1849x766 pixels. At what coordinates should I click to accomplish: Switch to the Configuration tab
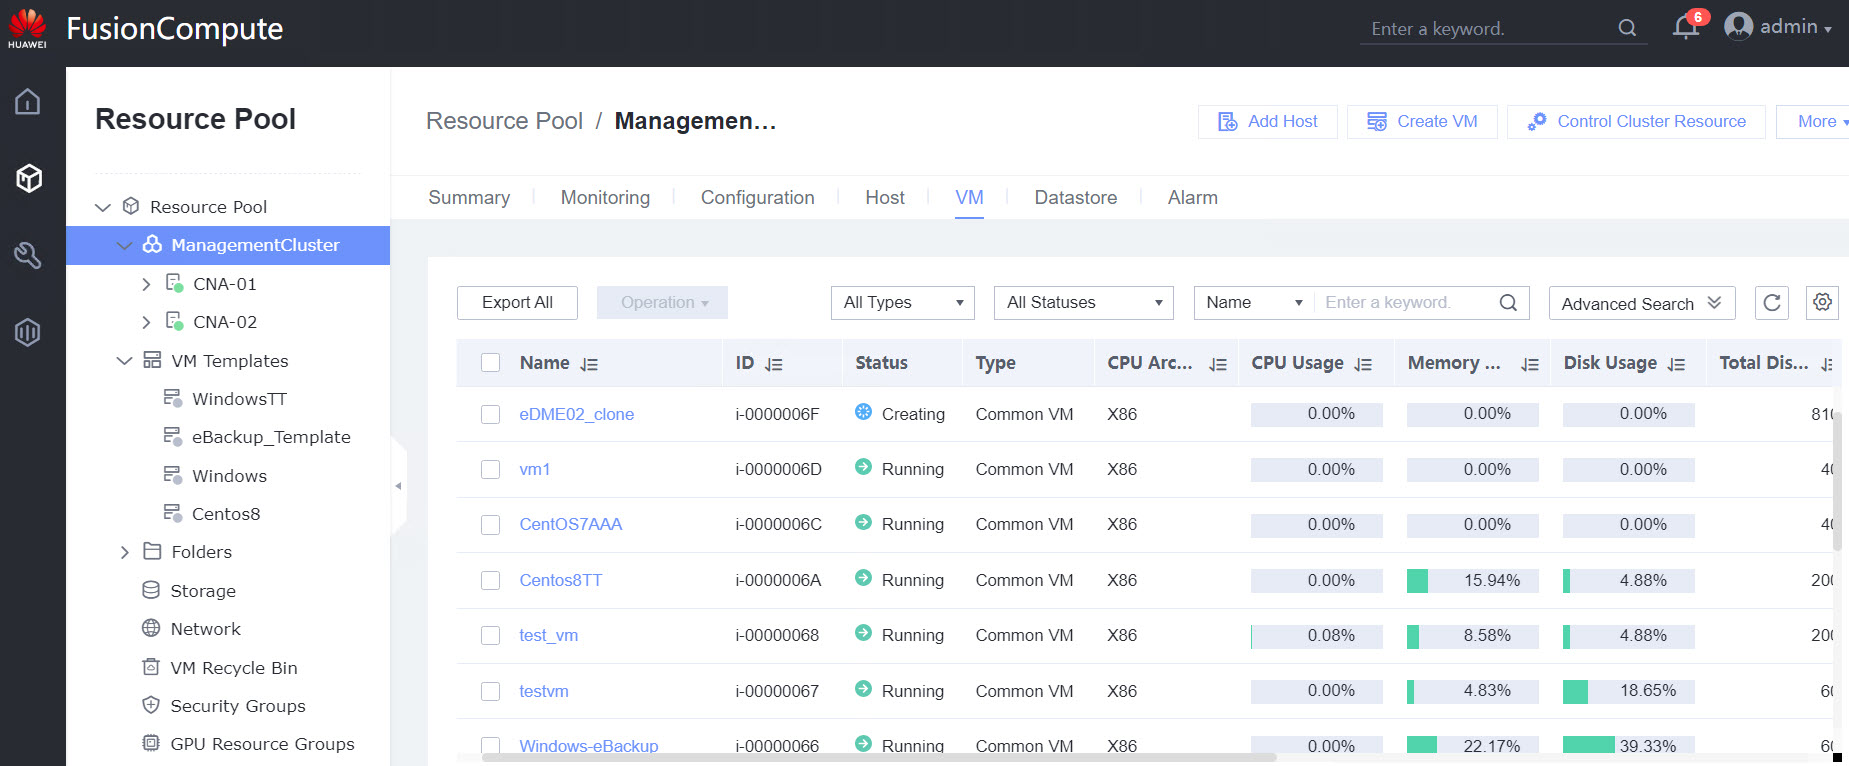[x=758, y=198]
